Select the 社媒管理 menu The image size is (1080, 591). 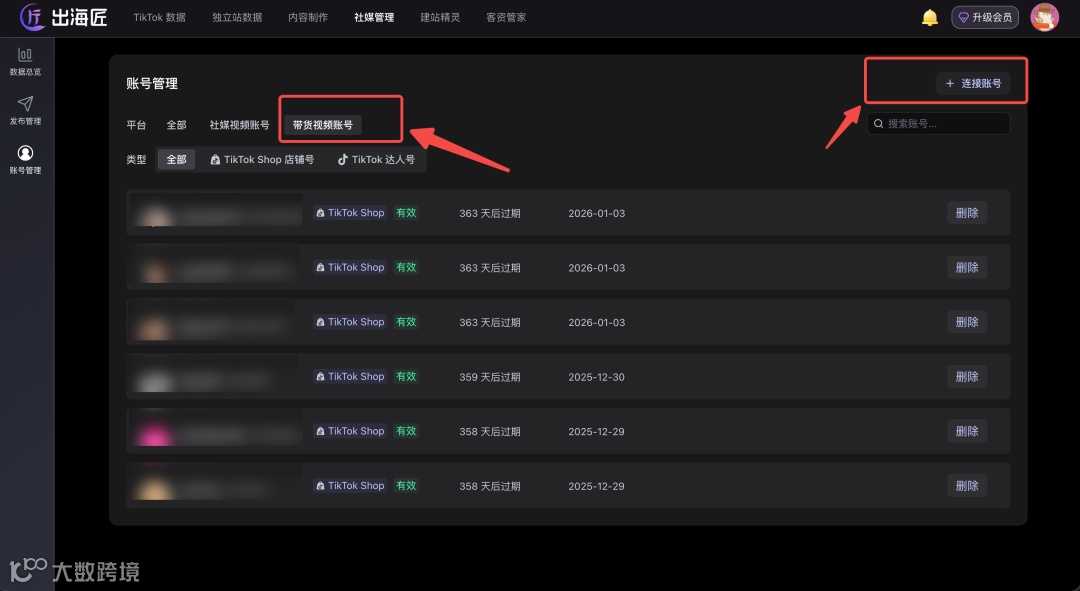tap(374, 17)
